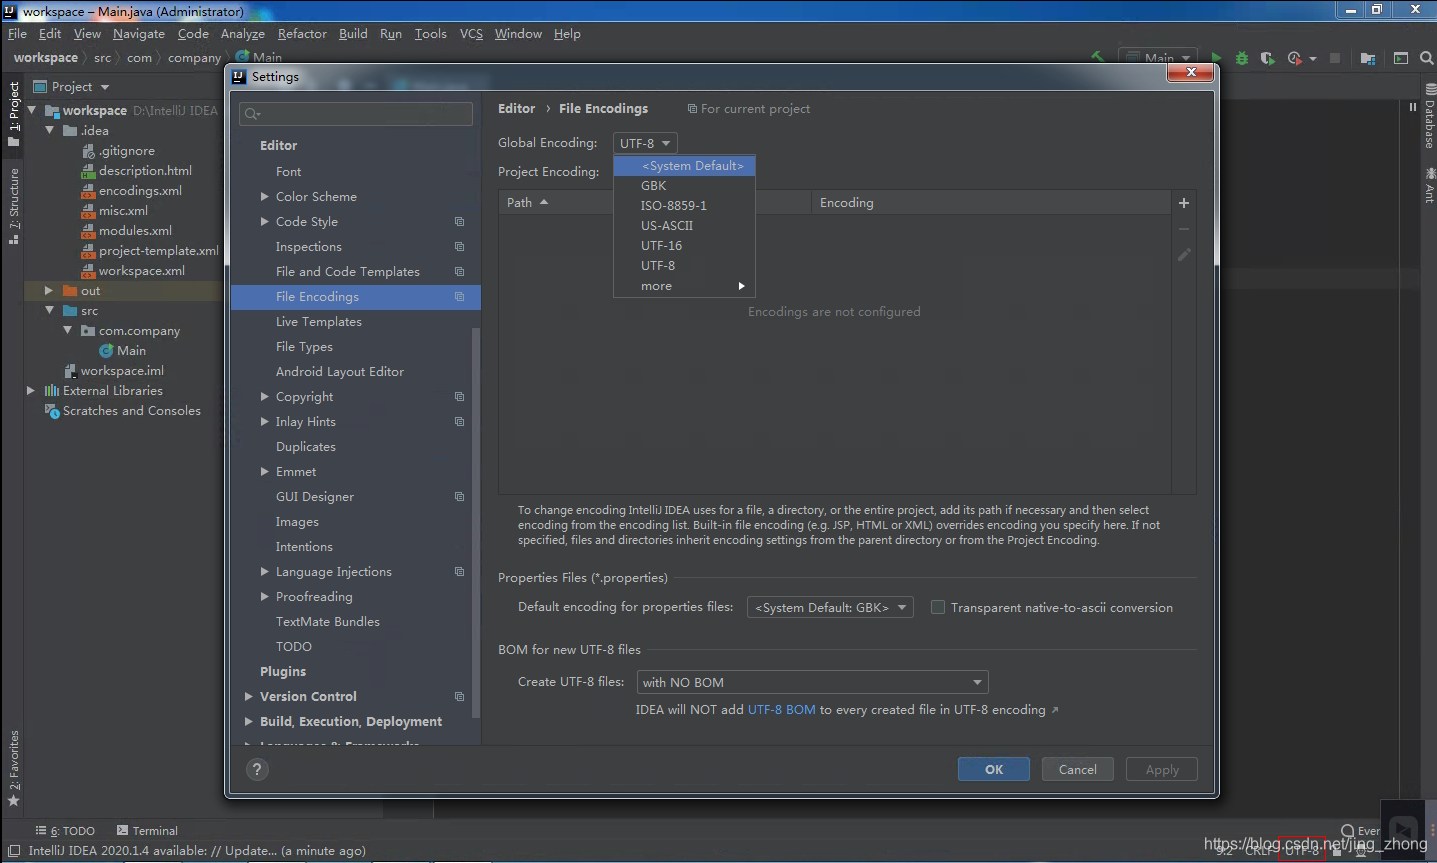Expand Build, Execution, Deployment section
The height and width of the screenshot is (863, 1437).
tap(249, 722)
